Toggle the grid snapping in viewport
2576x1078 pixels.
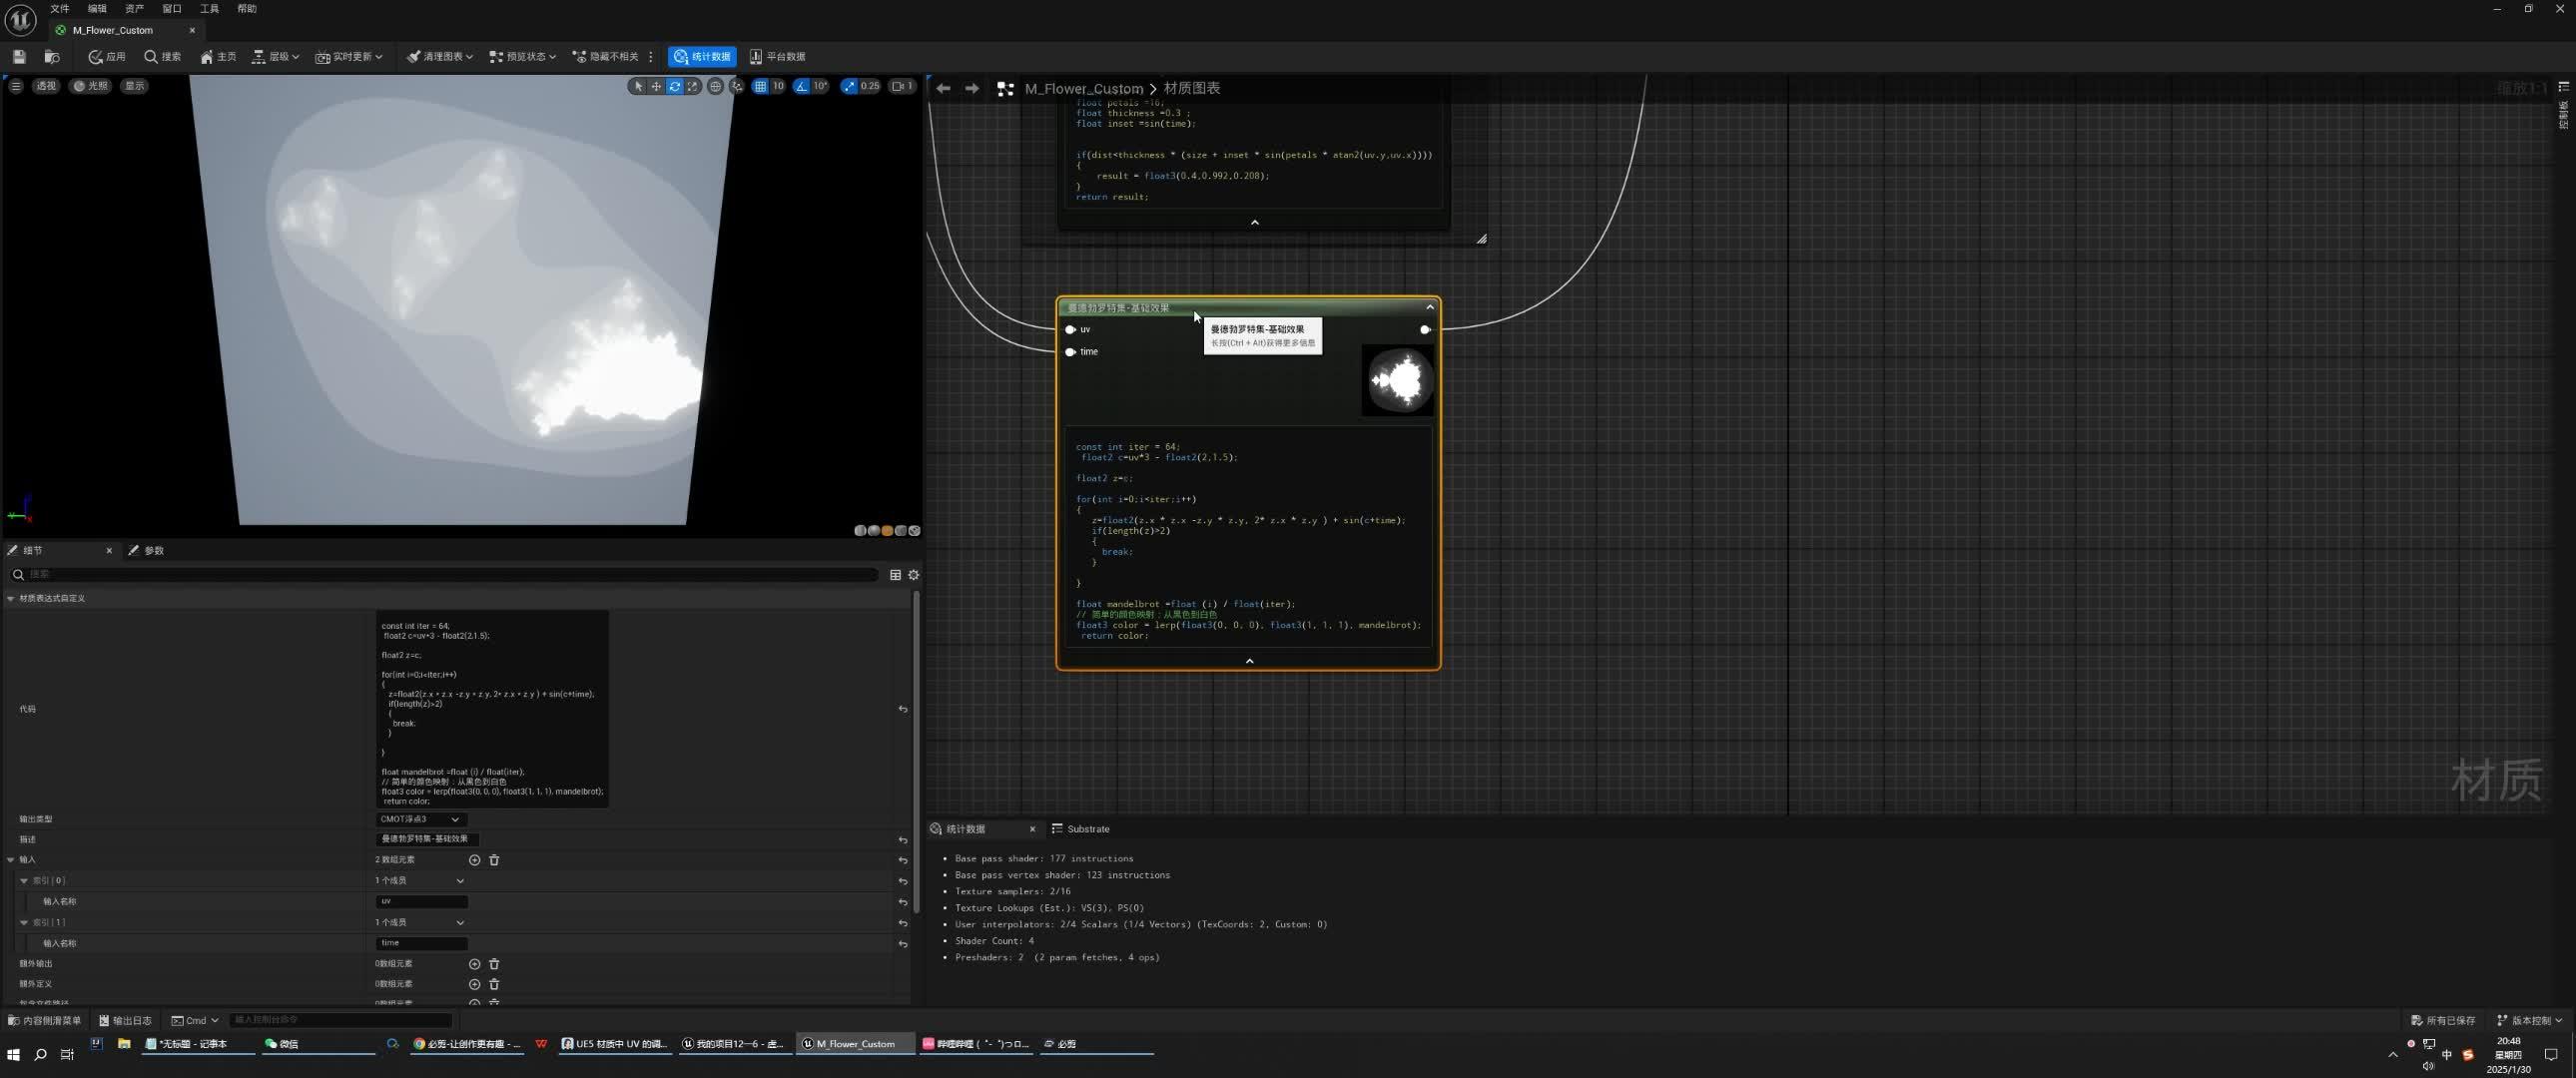click(x=760, y=87)
